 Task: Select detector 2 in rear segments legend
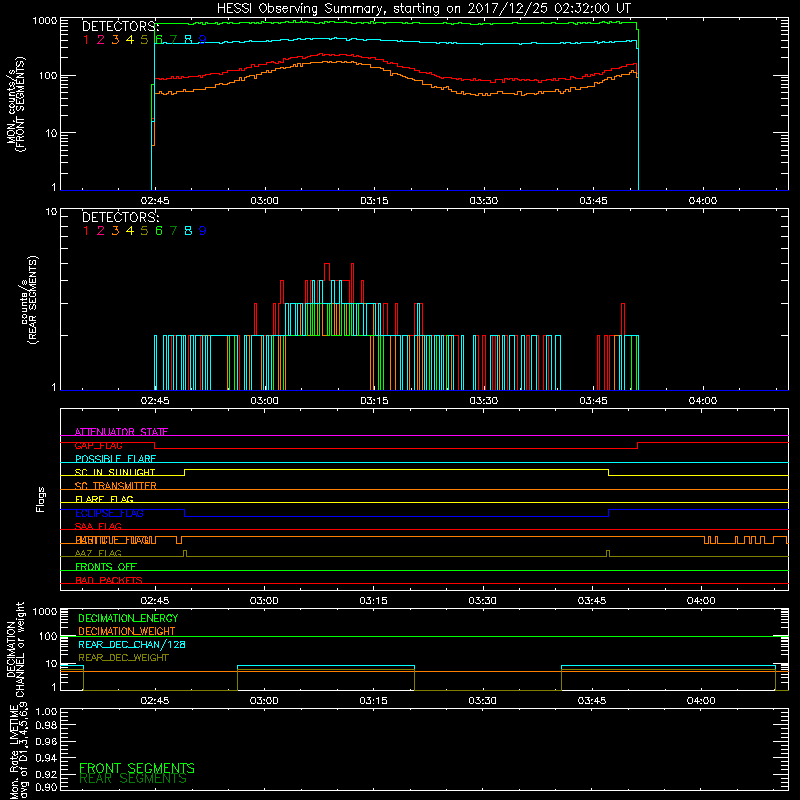click(x=101, y=231)
